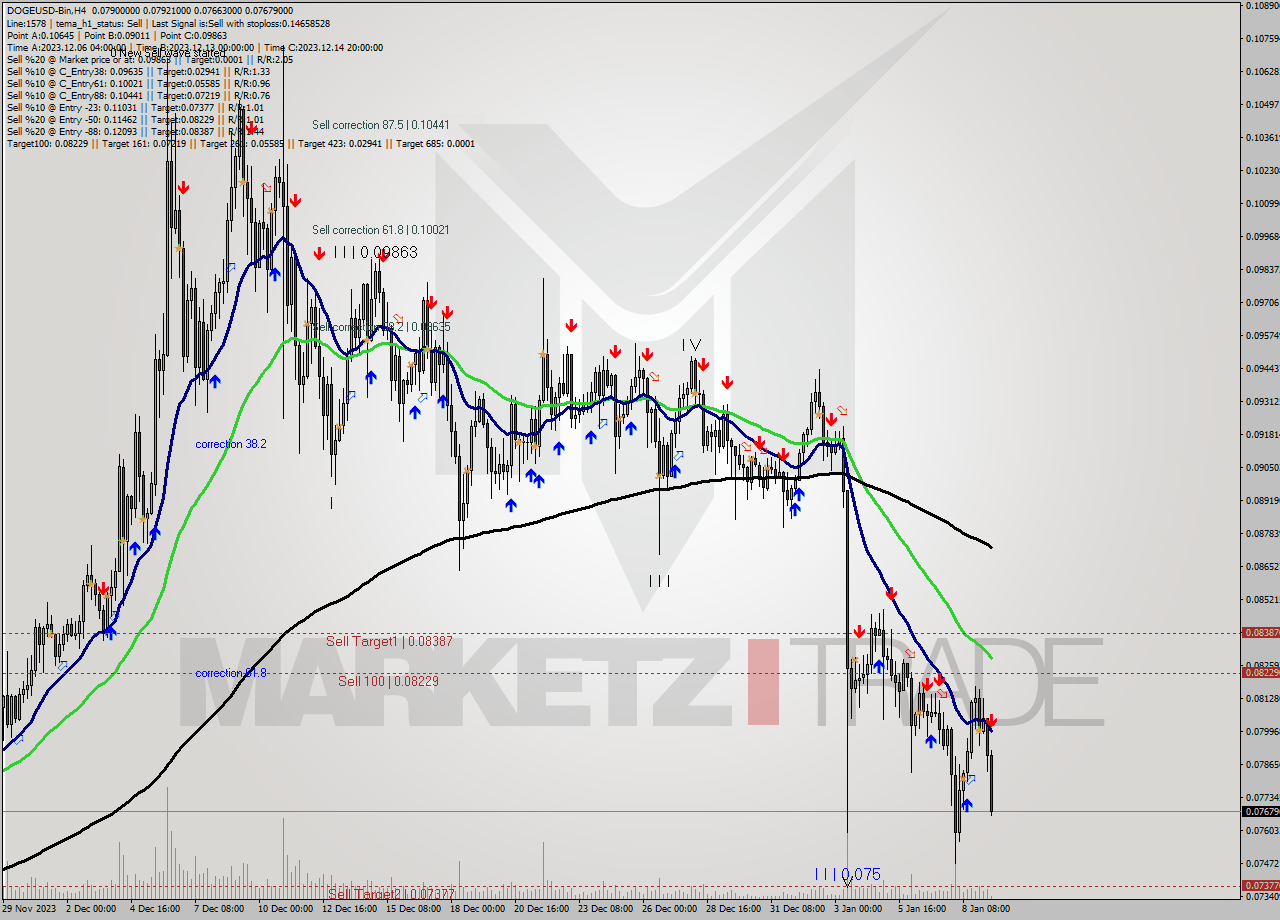
Task: Click the '3 Jan 00:00' time label
Action: click(858, 909)
